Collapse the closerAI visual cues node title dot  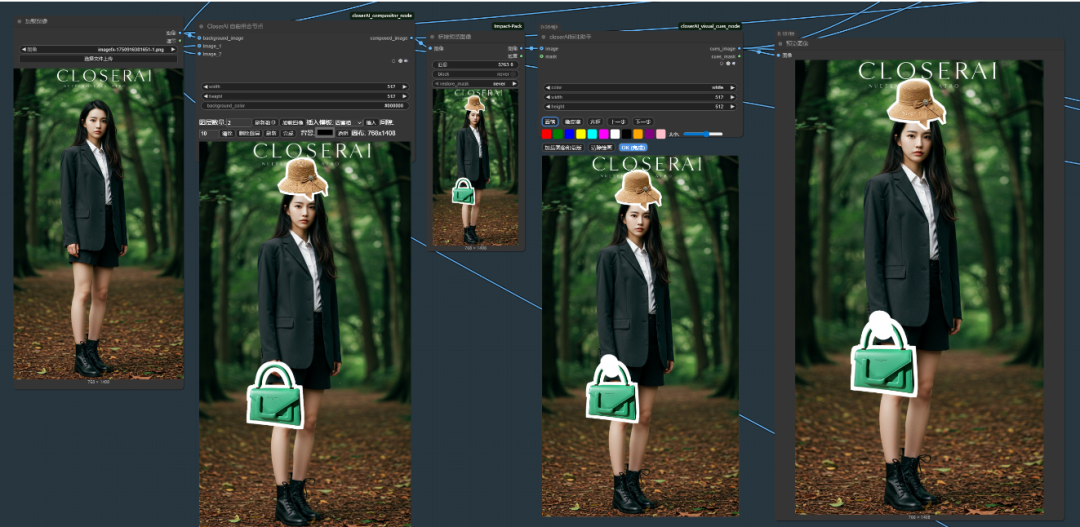click(543, 37)
